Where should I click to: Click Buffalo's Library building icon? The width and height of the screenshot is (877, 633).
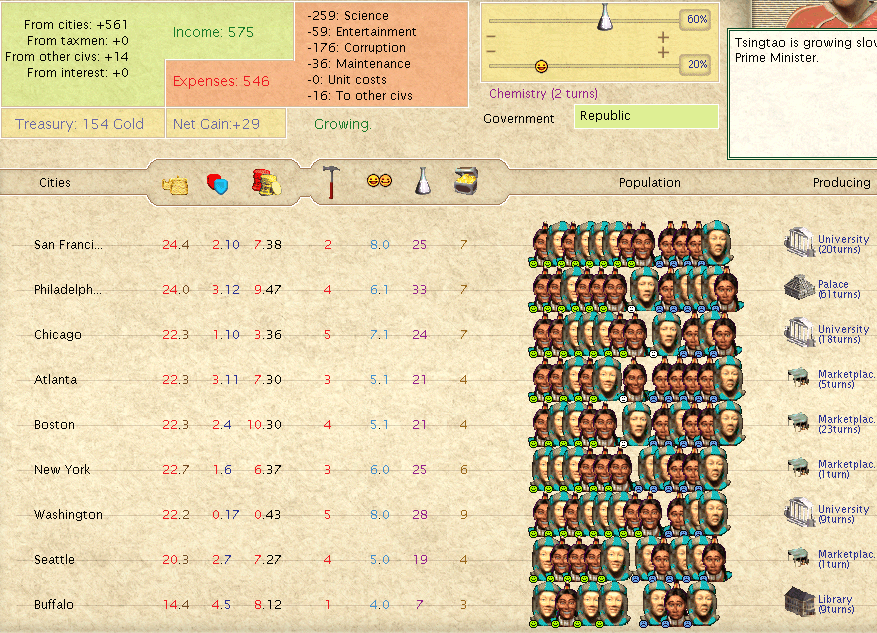pyautogui.click(x=799, y=602)
